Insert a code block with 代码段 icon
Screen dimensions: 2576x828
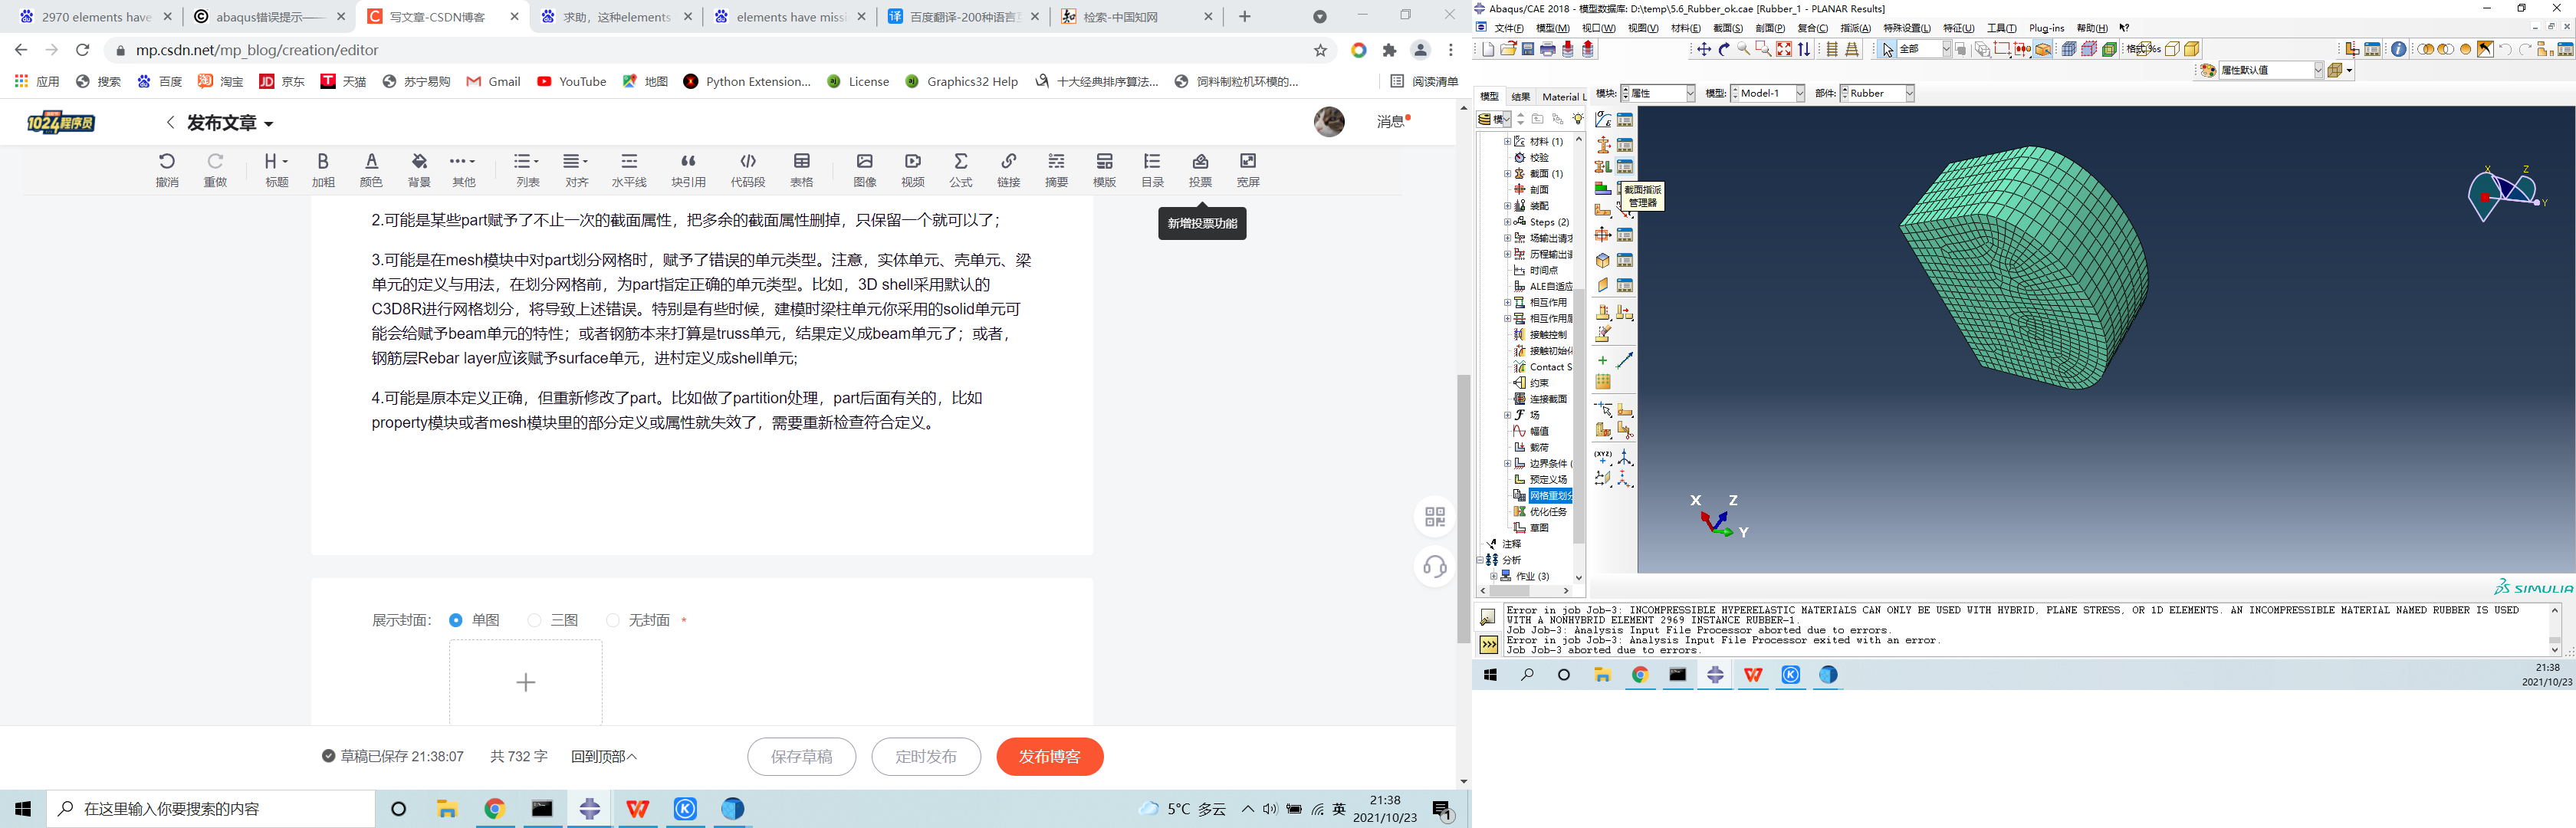click(747, 161)
